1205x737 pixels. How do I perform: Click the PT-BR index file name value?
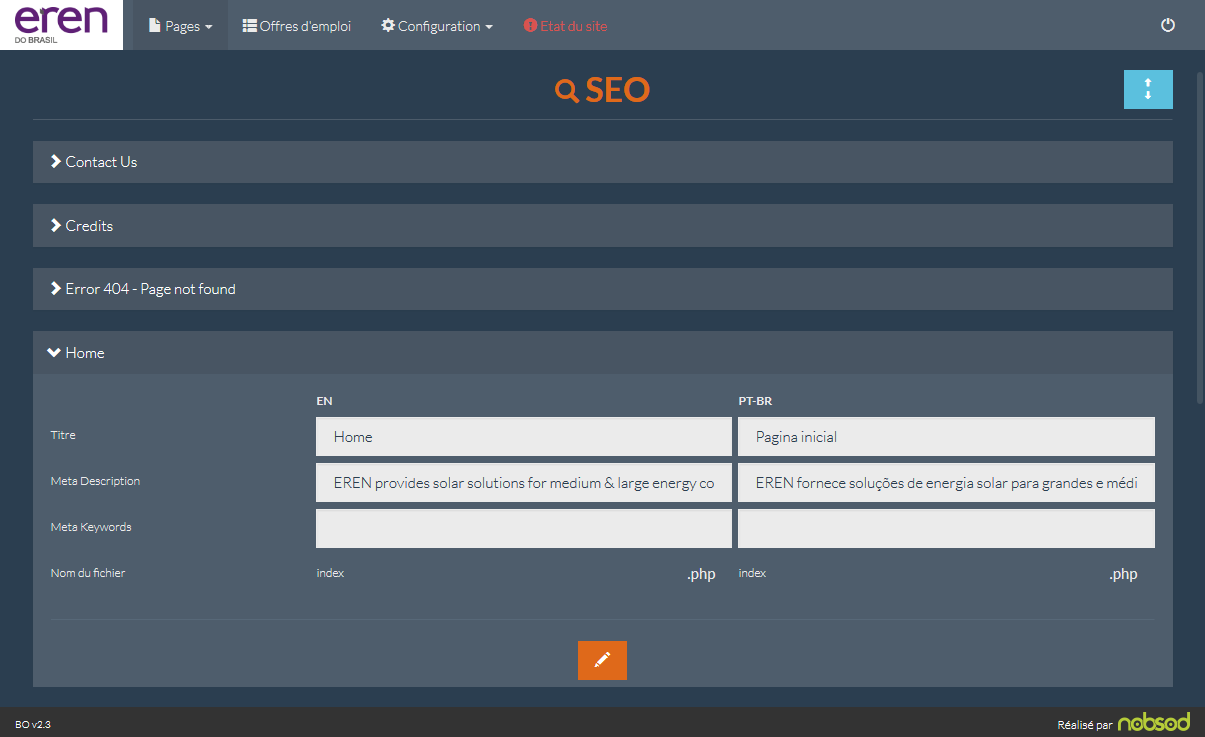752,573
